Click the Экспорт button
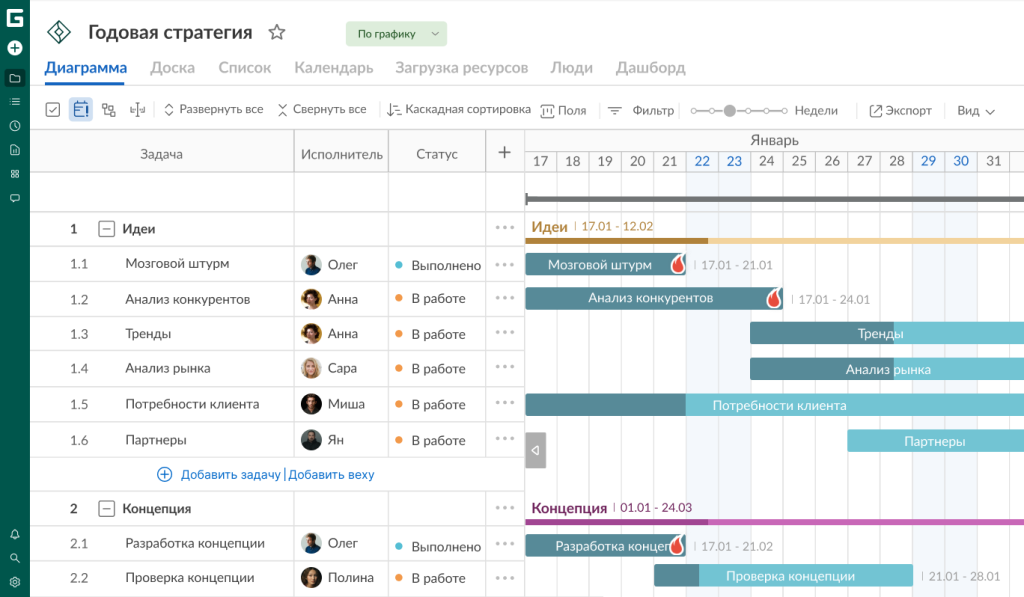The image size is (1024, 597). 900,111
